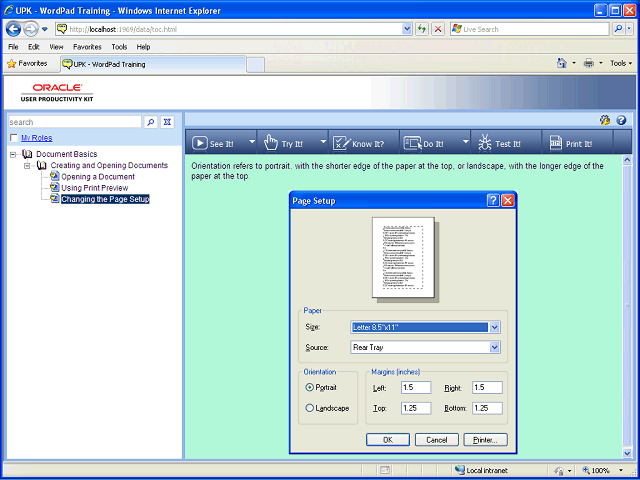This screenshot has width=640, height=480.
Task: Select the Landscape orientation radio button
Action: pos(309,408)
